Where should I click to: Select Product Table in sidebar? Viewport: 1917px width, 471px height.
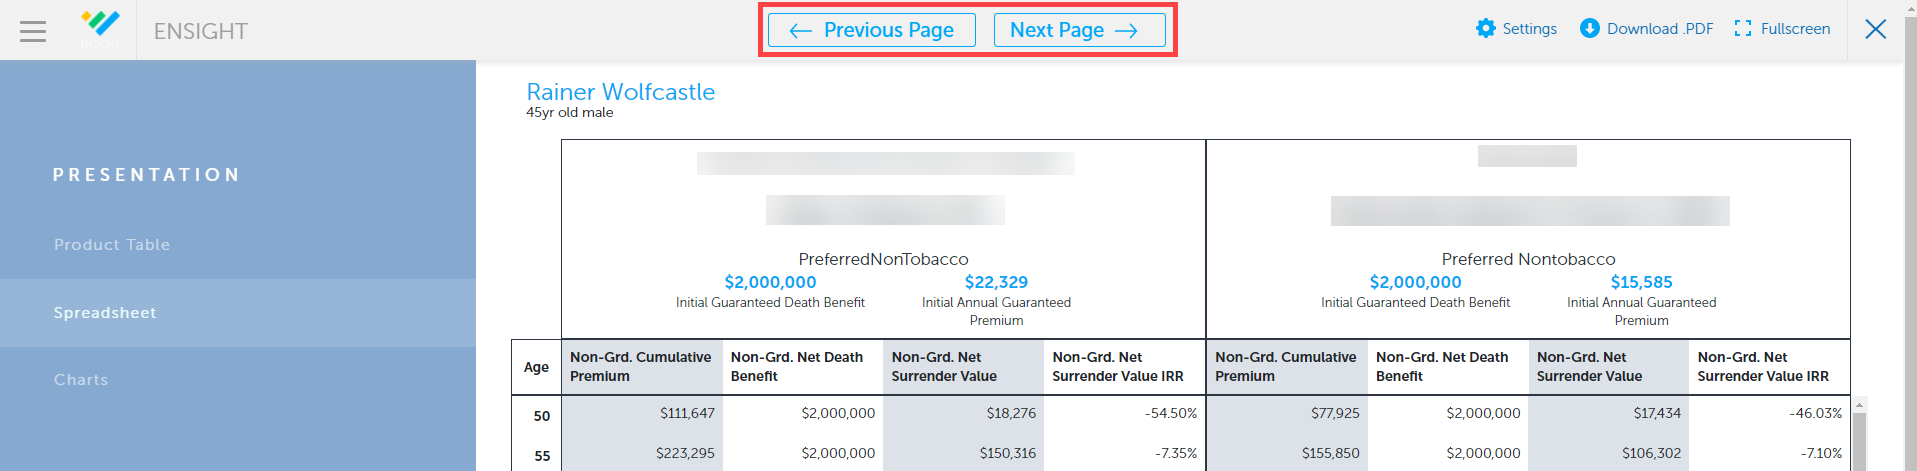click(x=238, y=245)
